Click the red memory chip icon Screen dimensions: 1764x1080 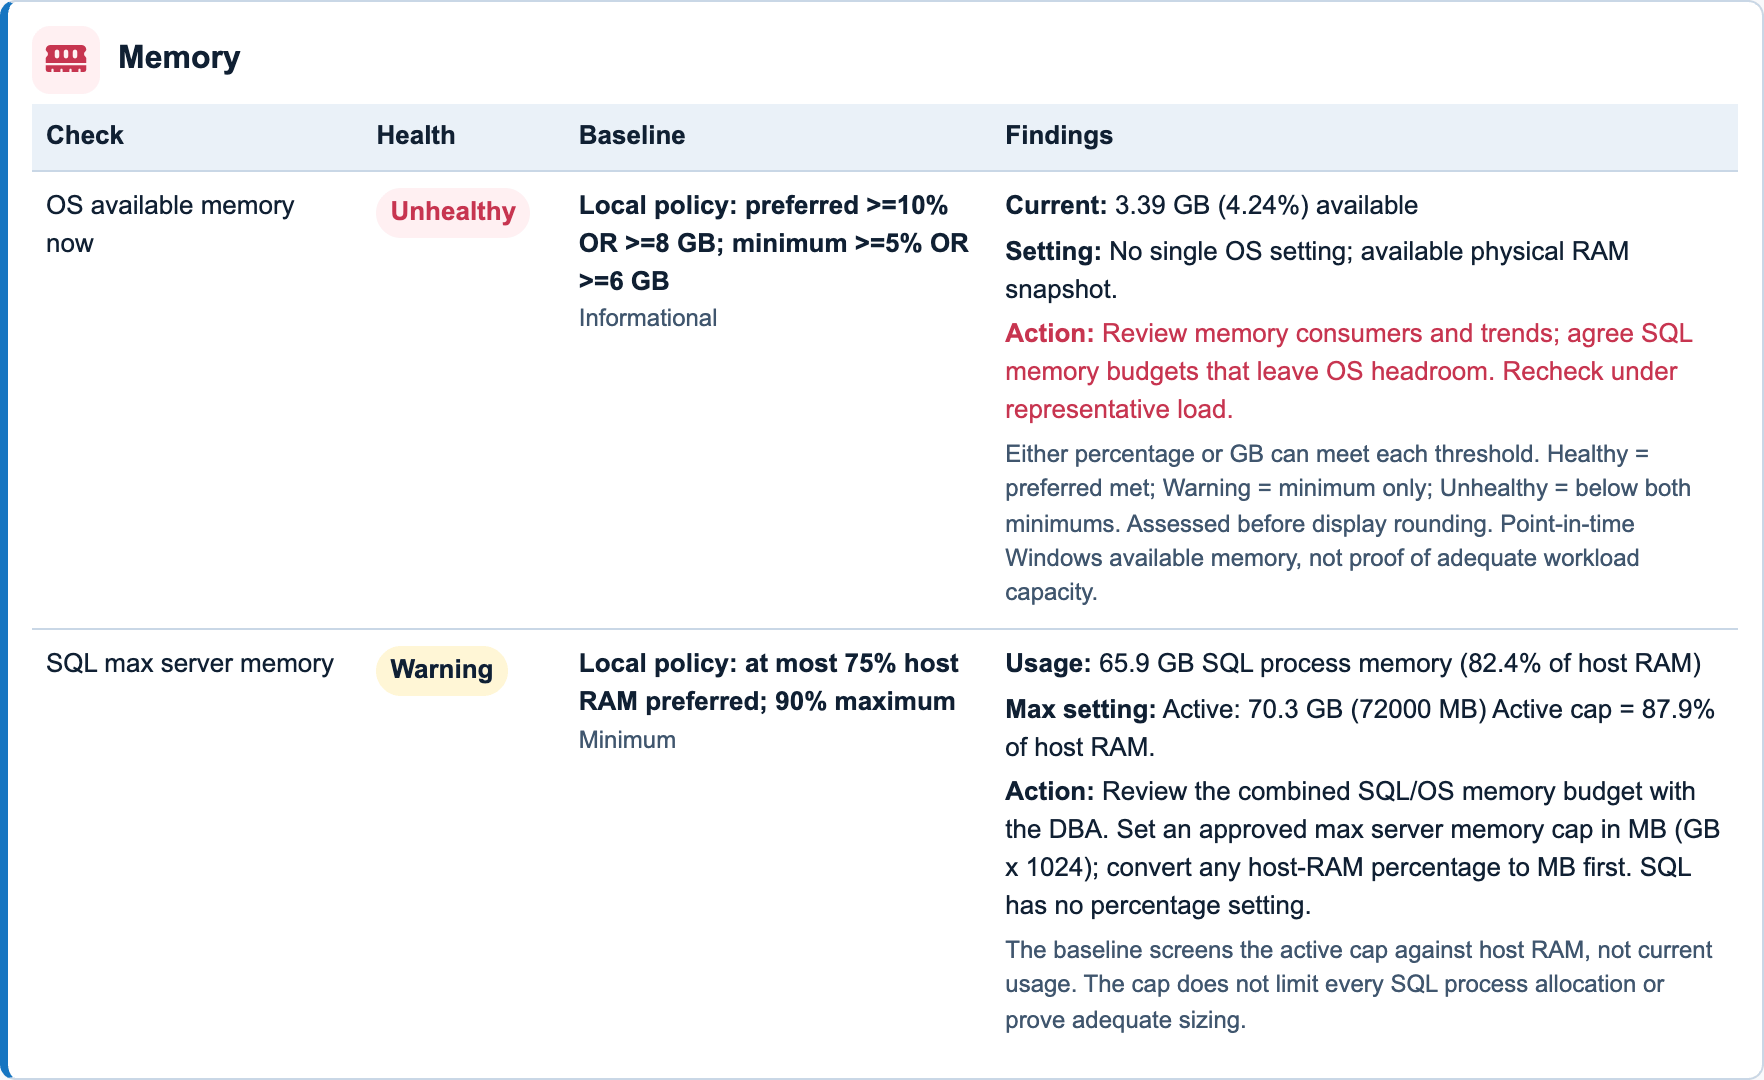pos(66,59)
